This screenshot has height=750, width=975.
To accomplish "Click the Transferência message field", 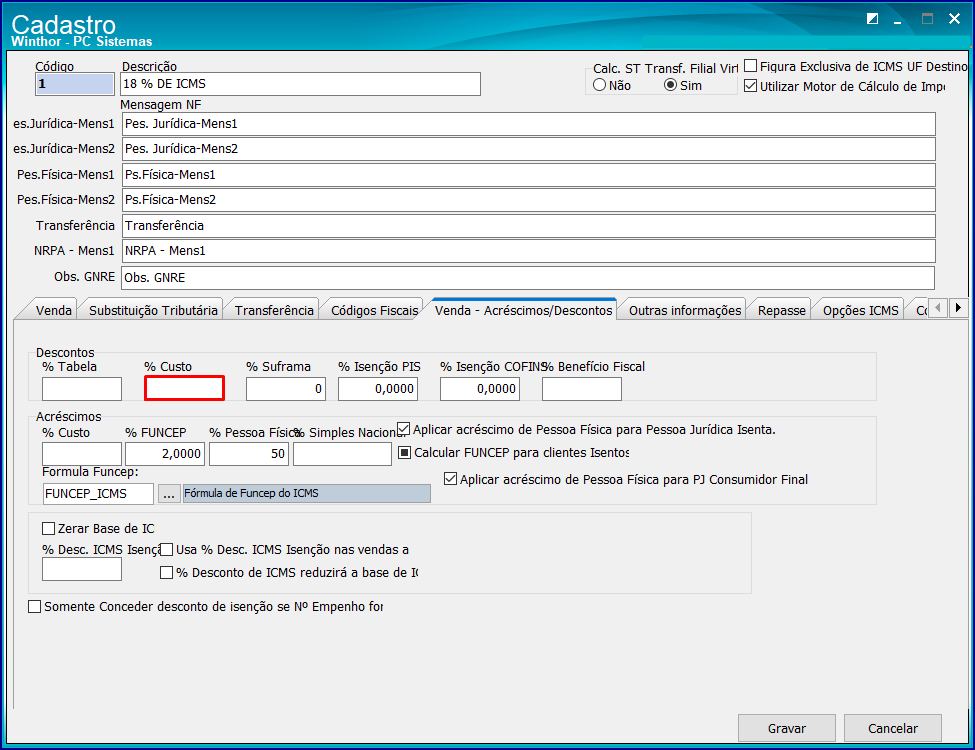I will 529,226.
